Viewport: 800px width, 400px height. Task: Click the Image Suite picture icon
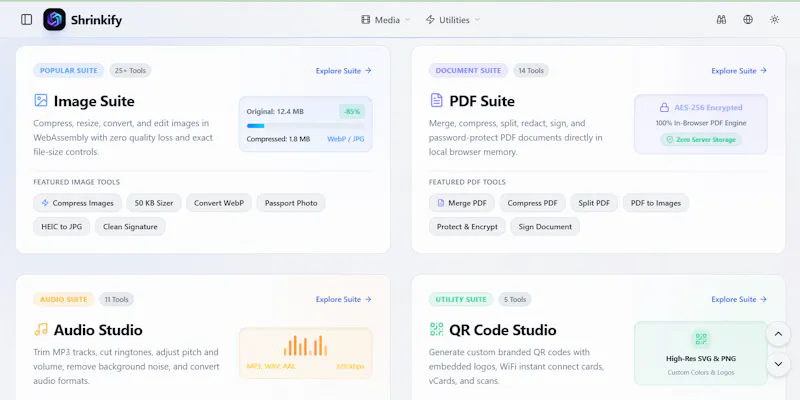(41, 100)
